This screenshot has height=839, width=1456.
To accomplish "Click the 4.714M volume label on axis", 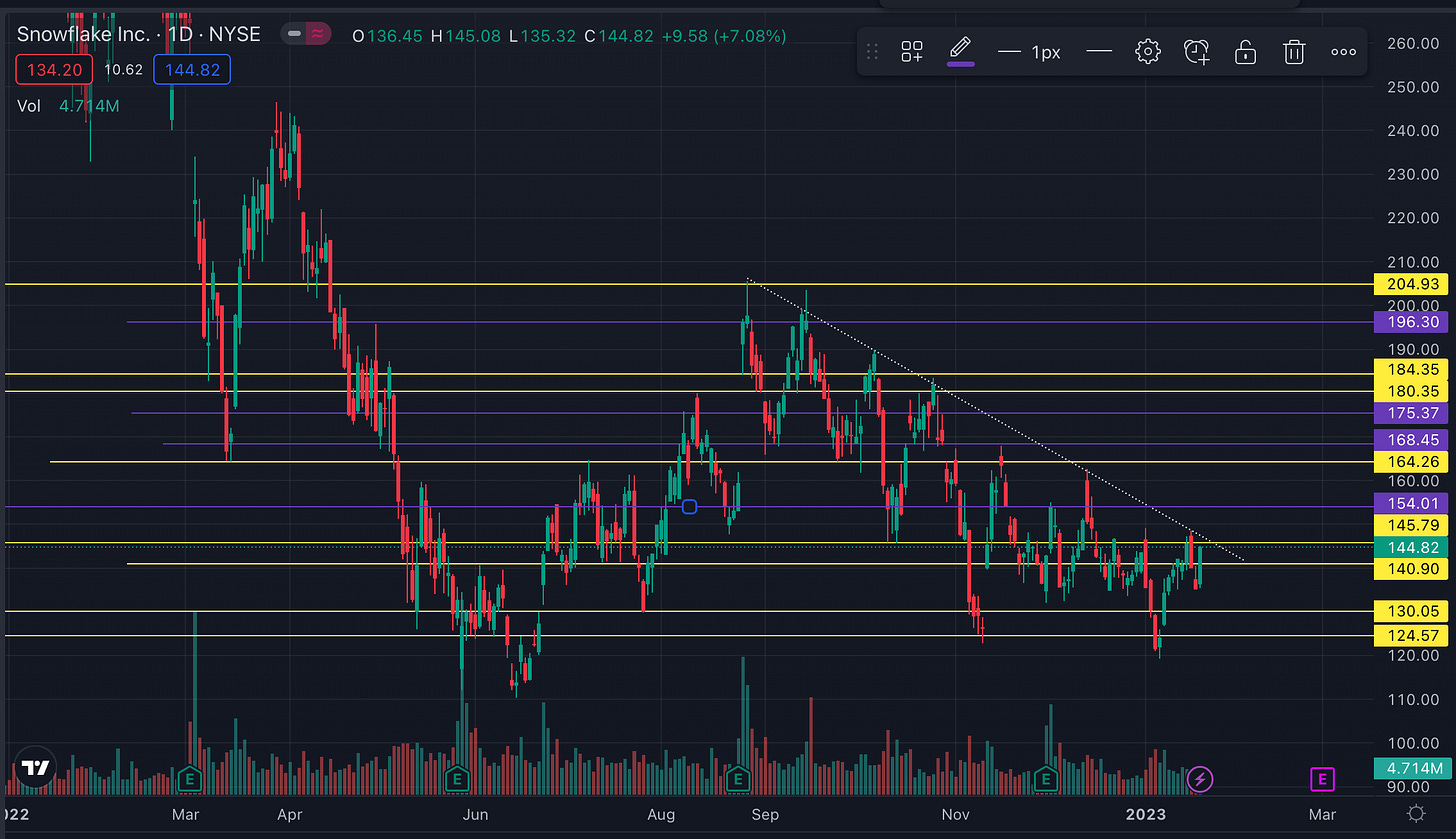I will (x=1412, y=769).
